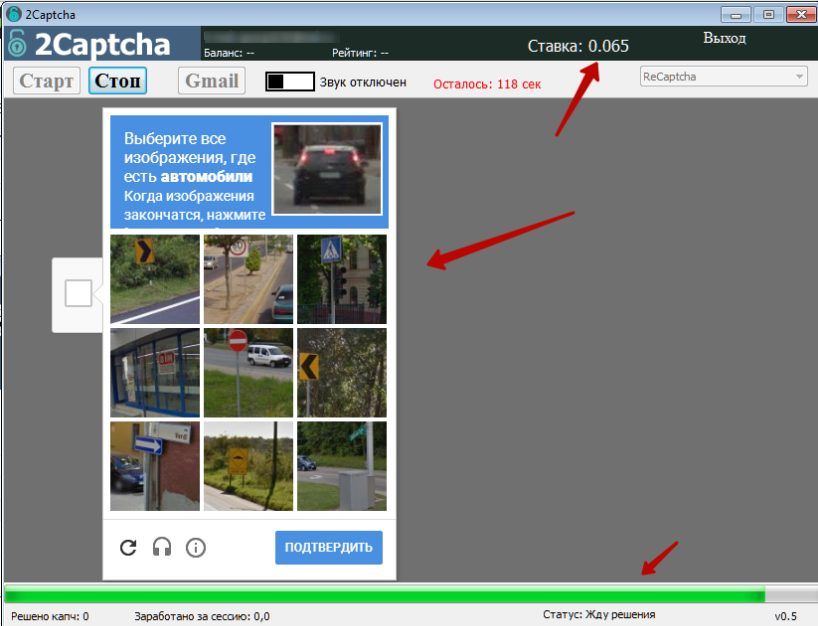Click the 2Captcha padlock logo in header
818x626 pixels.
[16, 44]
